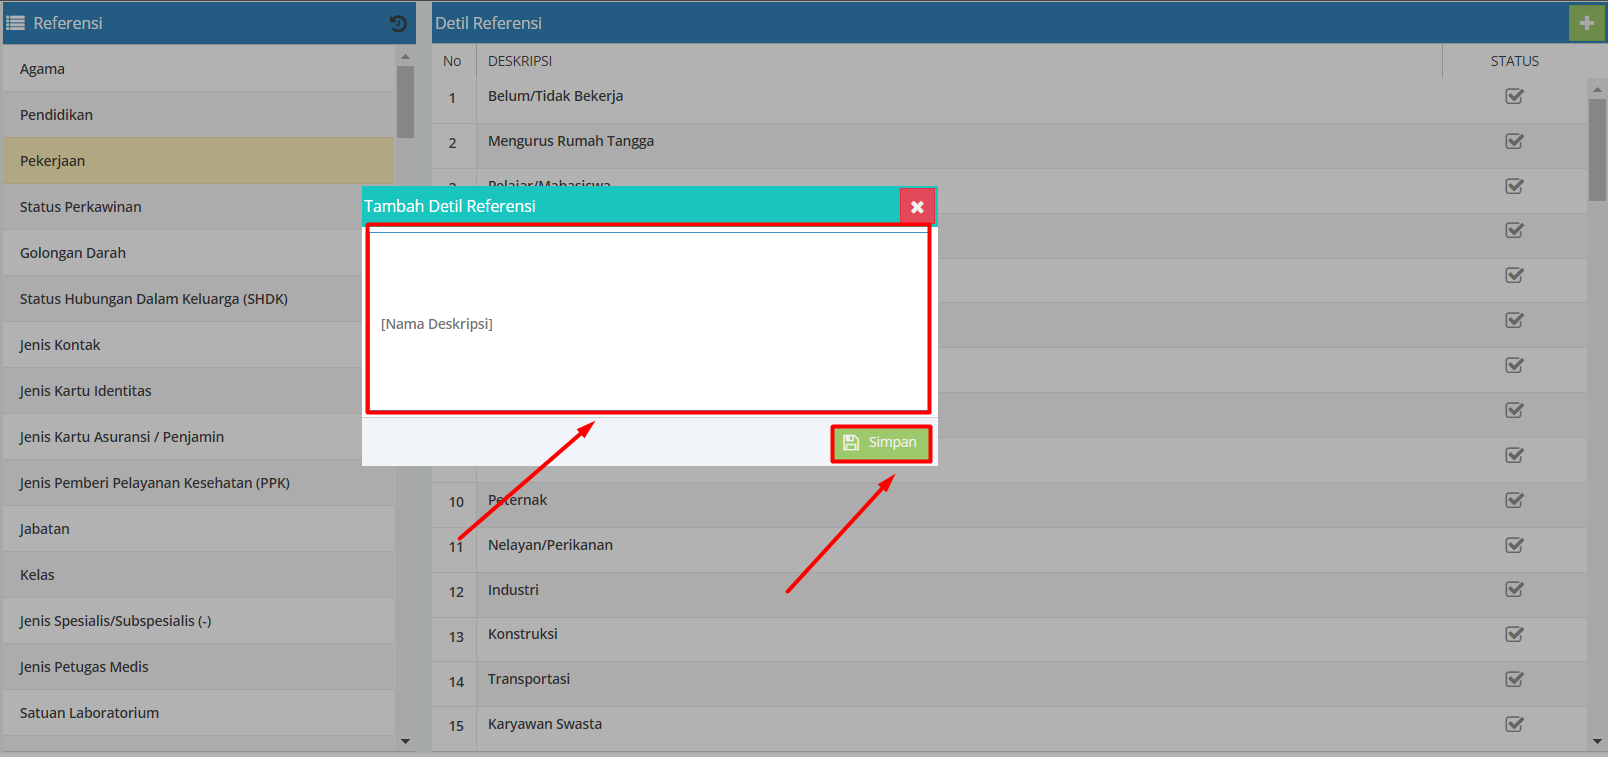Viewport: 1608px width, 757px height.
Task: Toggle status checkbox for Karyawan Swasta
Action: pos(1514,724)
